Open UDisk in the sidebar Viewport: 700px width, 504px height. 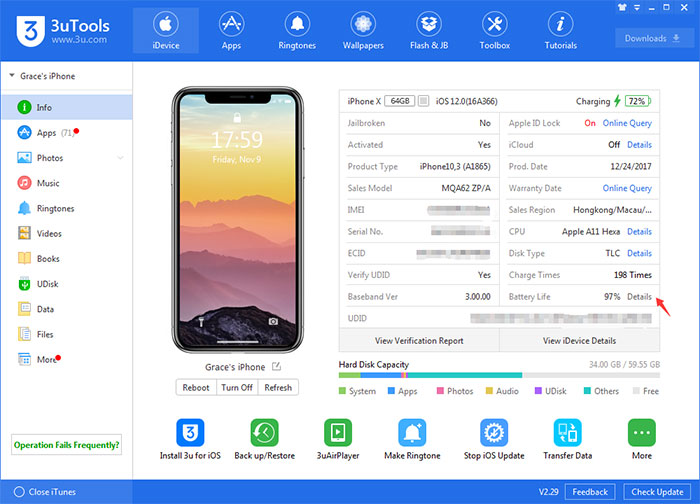pyautogui.click(x=67, y=284)
